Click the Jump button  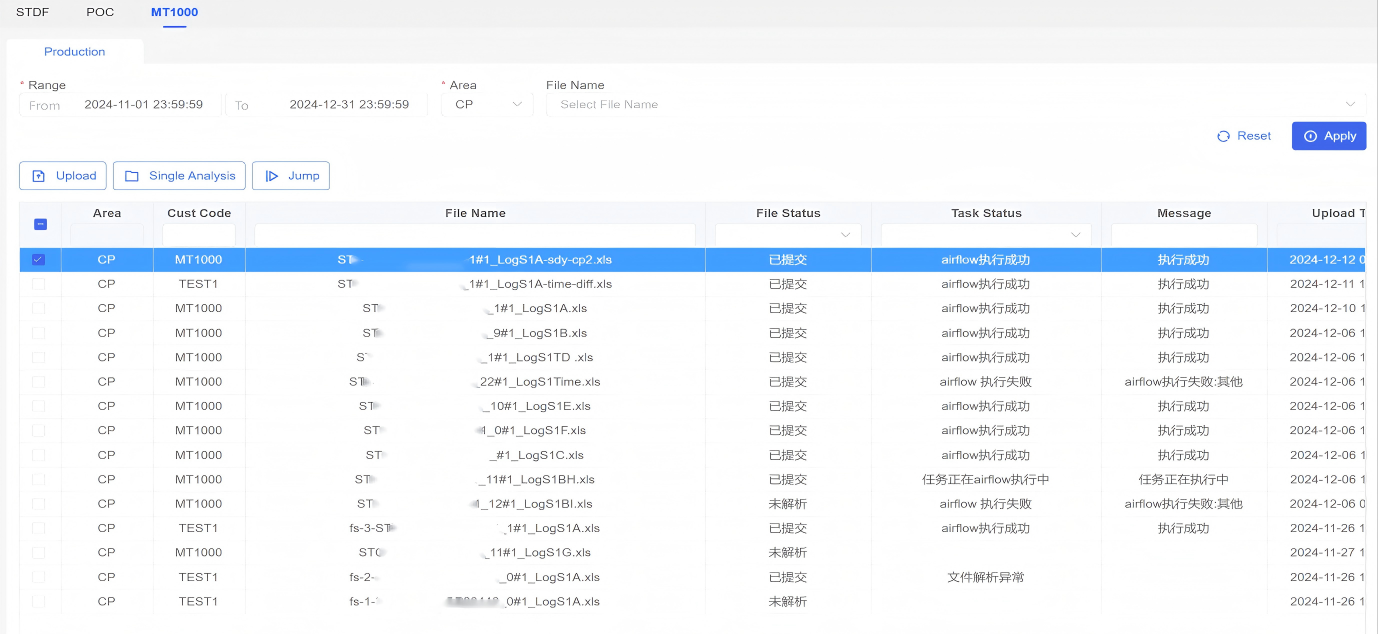tap(291, 176)
